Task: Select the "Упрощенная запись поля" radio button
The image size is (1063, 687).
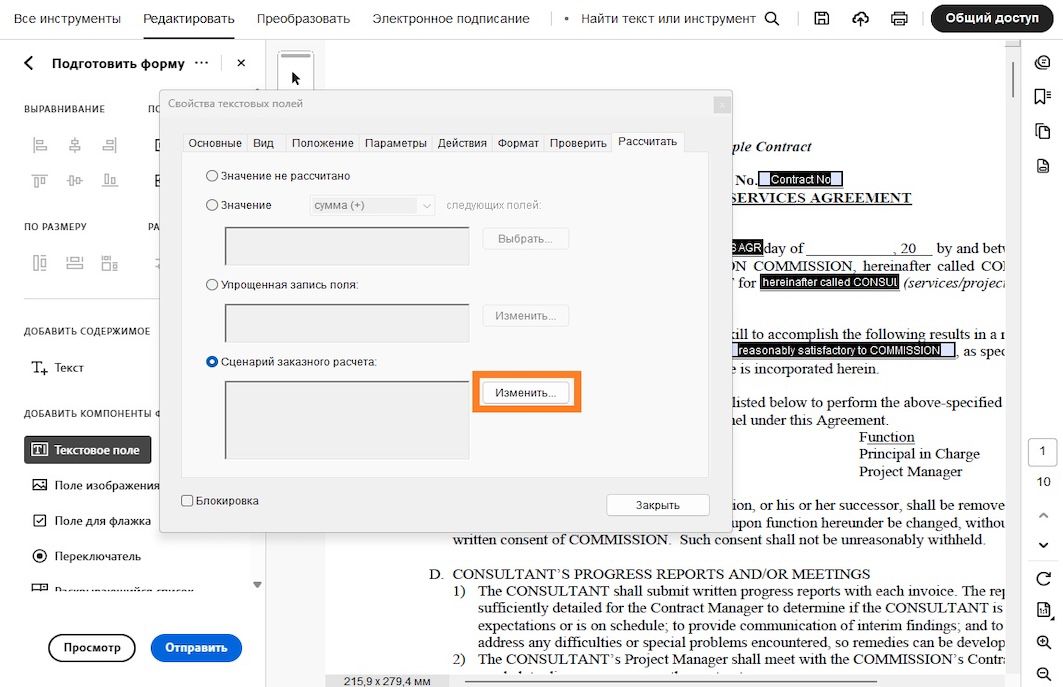Action: 211,284
